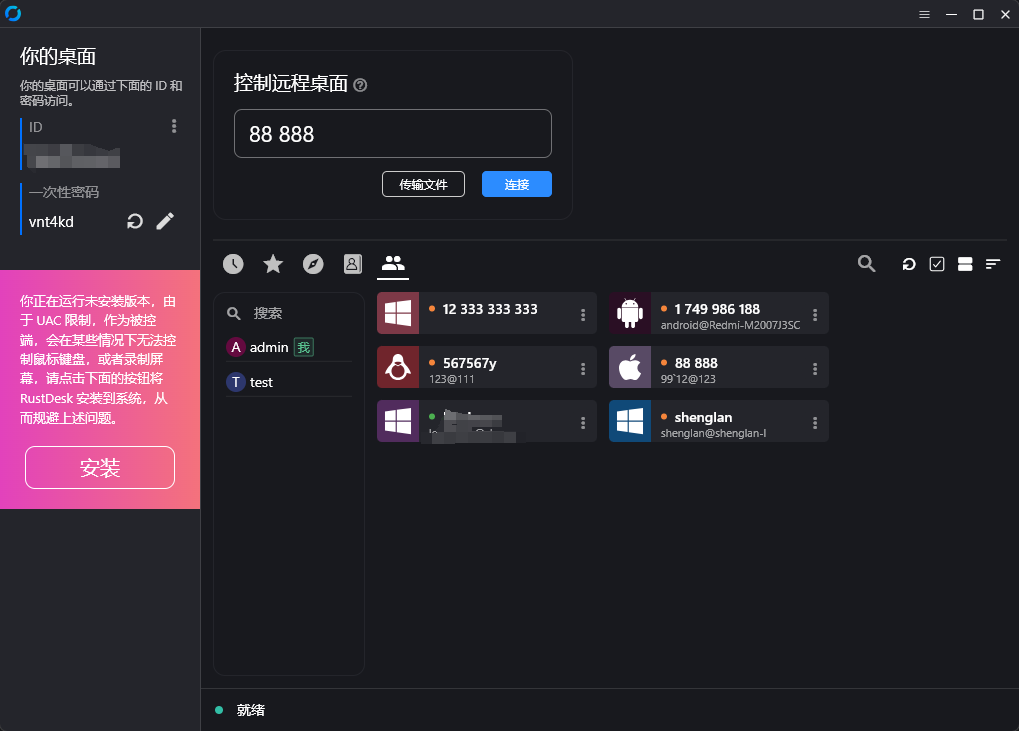Refresh the peer list

pos(909,264)
